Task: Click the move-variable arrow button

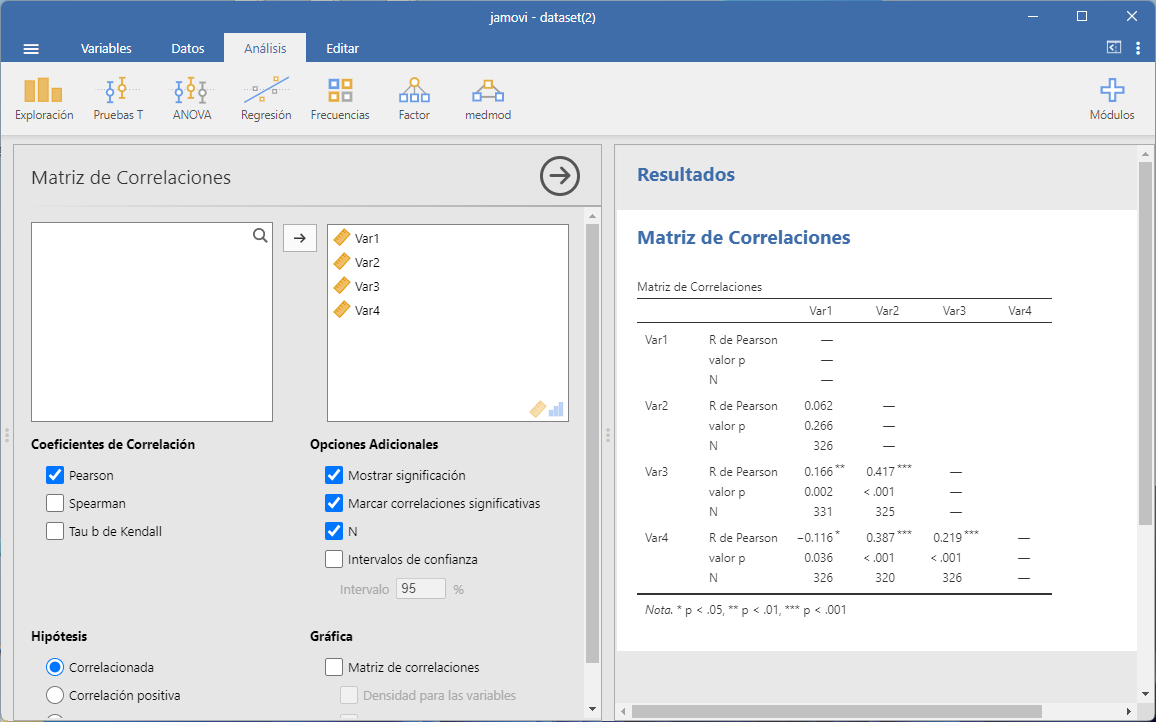Action: 300,238
